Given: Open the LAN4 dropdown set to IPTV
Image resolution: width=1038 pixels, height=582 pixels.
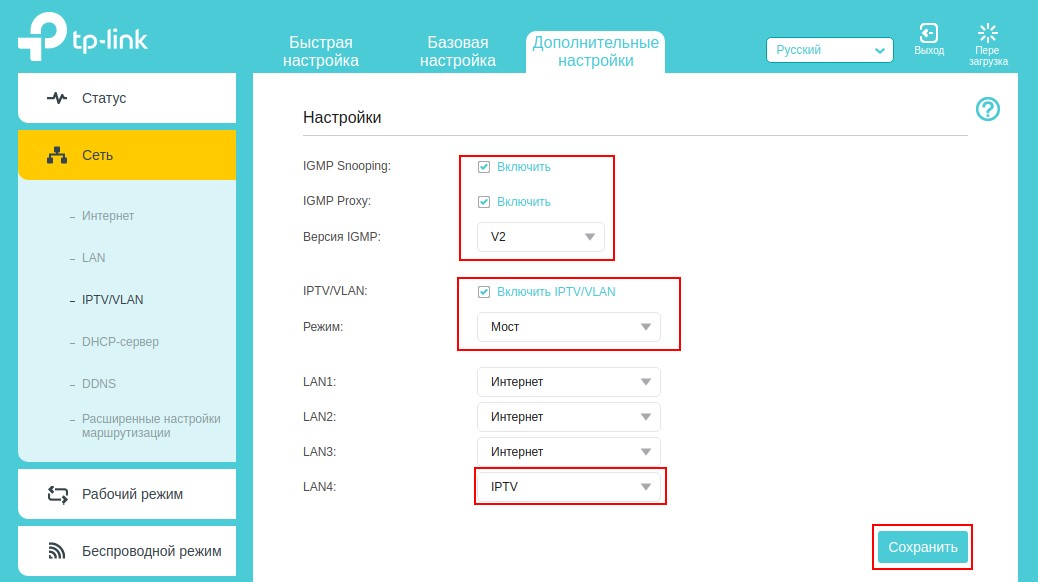Looking at the screenshot, I should coord(568,487).
